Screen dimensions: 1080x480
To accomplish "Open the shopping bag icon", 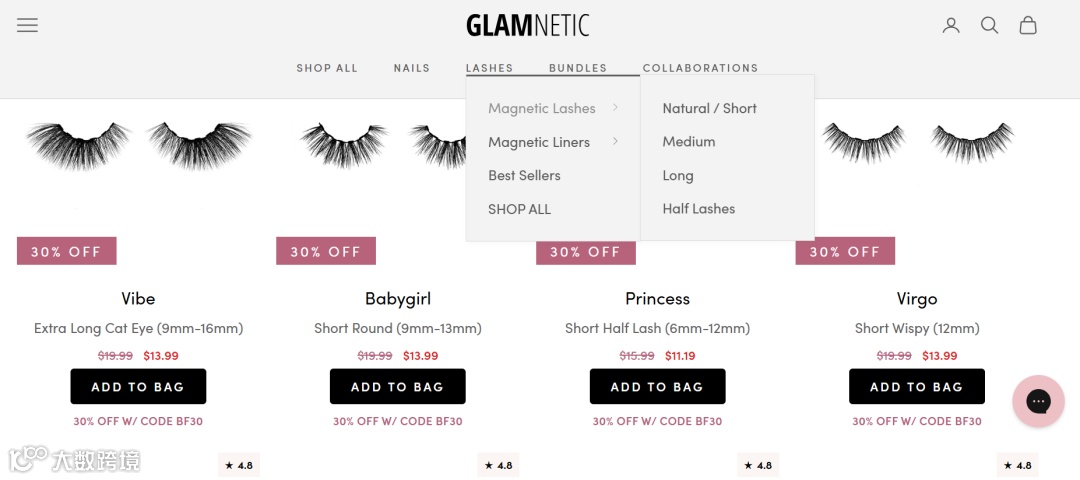I will tap(1028, 25).
